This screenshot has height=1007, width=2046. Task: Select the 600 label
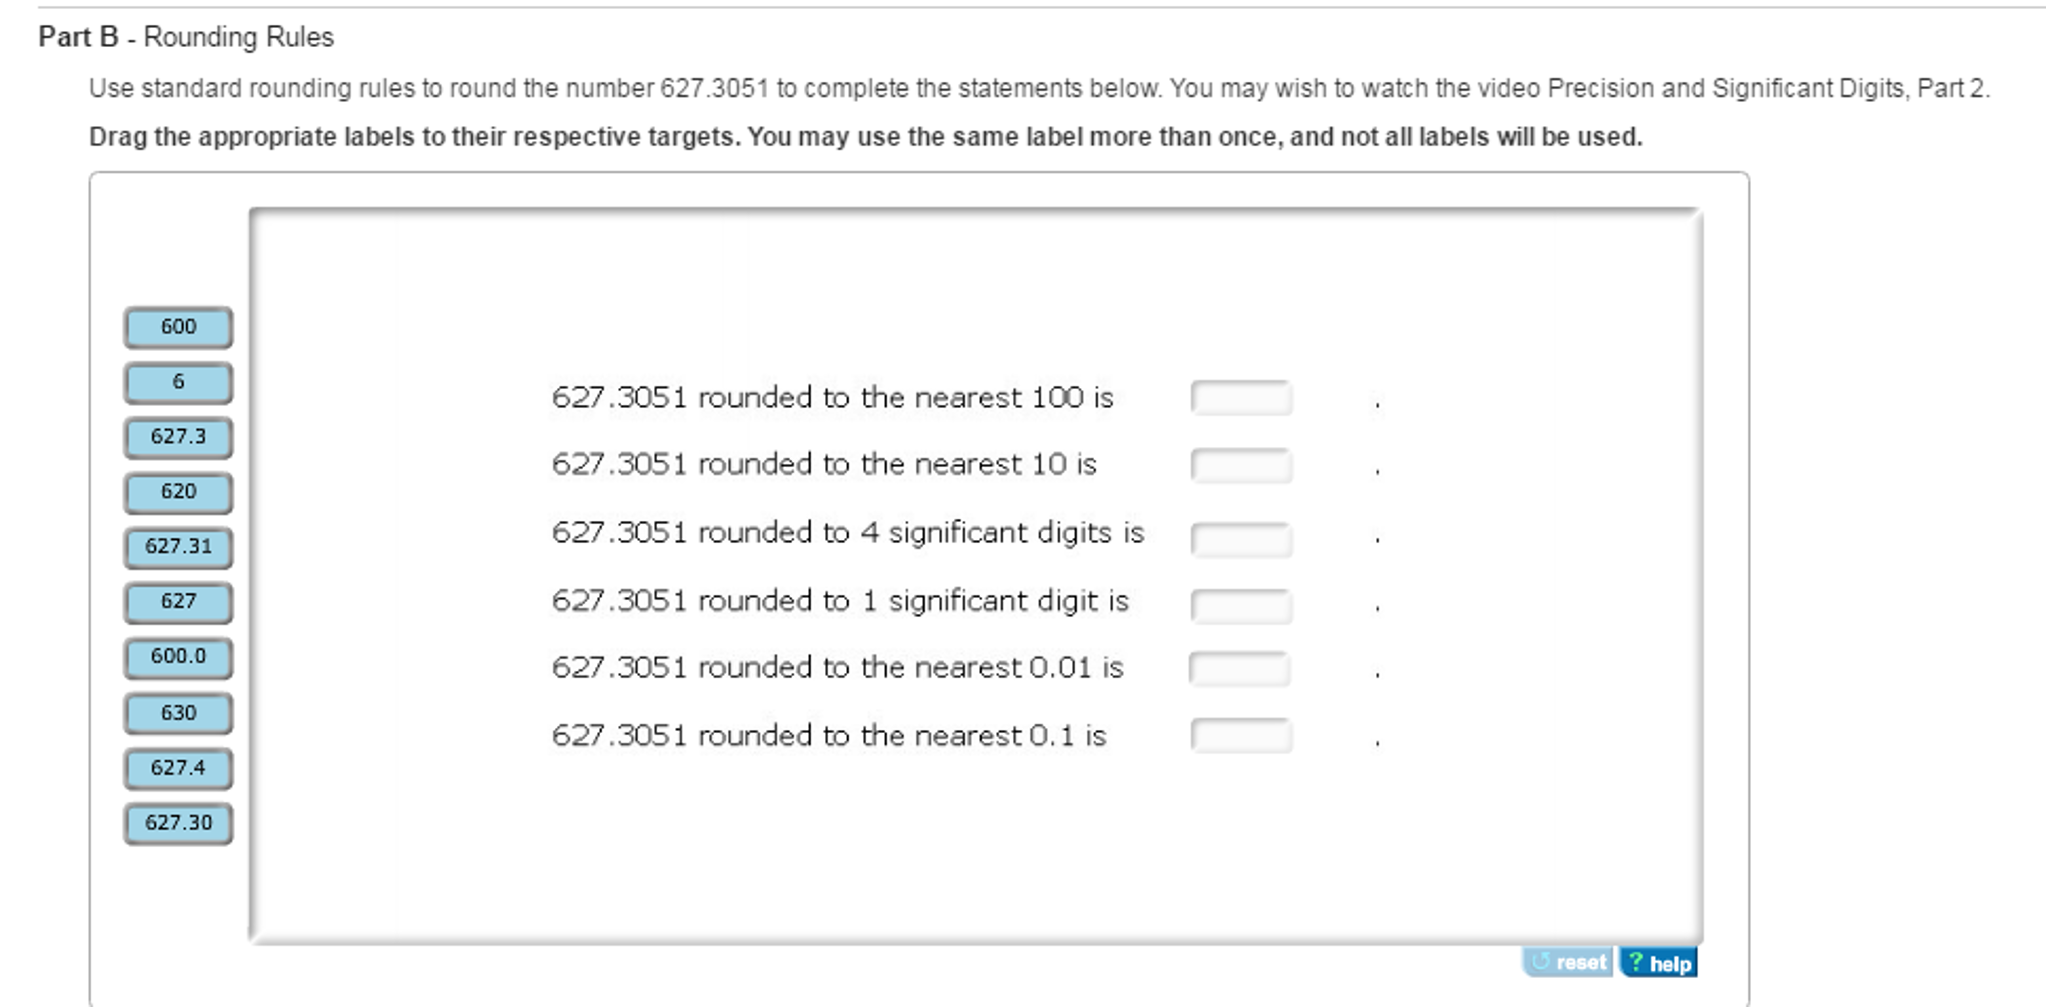click(176, 327)
